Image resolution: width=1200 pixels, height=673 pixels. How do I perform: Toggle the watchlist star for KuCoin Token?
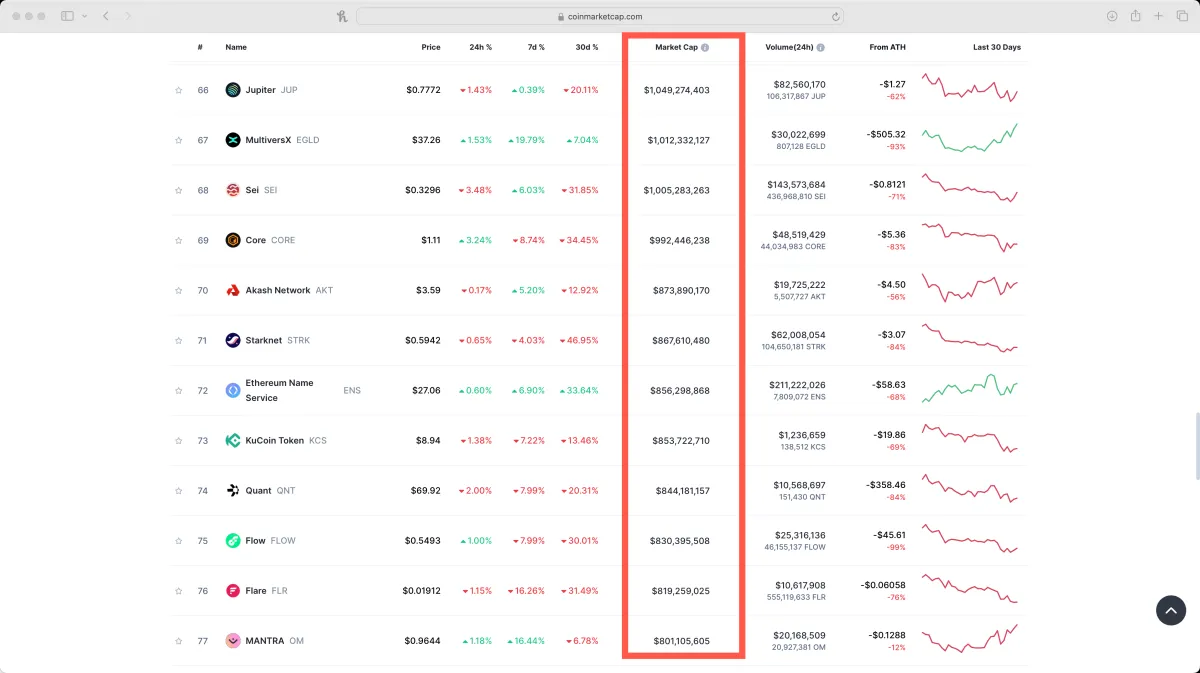pyautogui.click(x=179, y=440)
